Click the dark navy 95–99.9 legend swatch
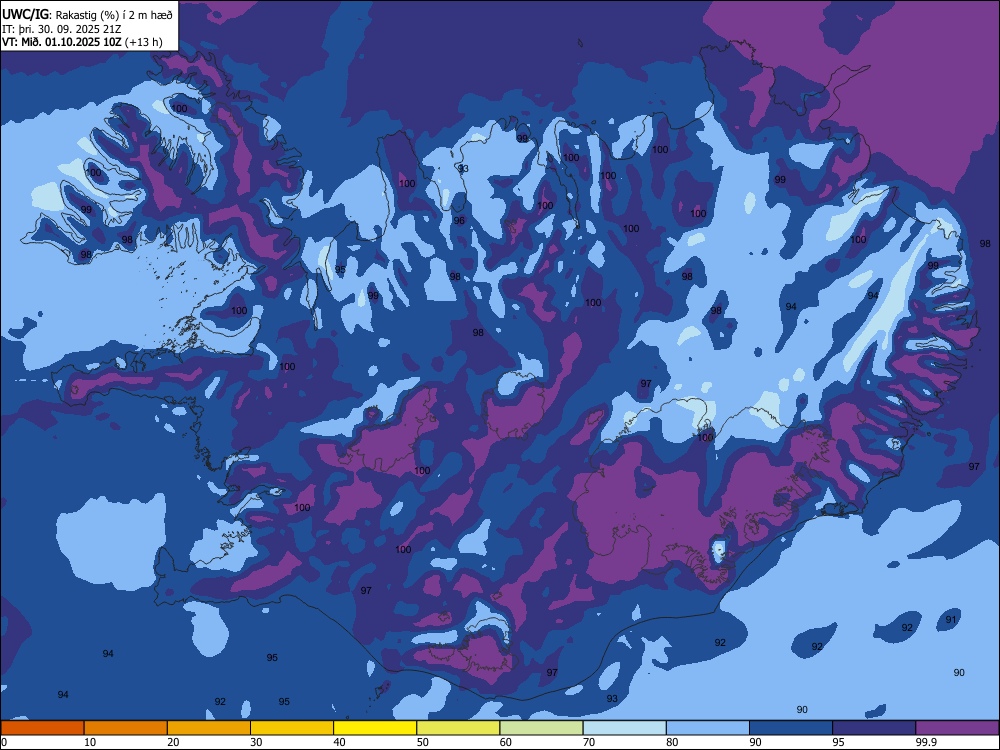1000x750 pixels. click(x=874, y=728)
